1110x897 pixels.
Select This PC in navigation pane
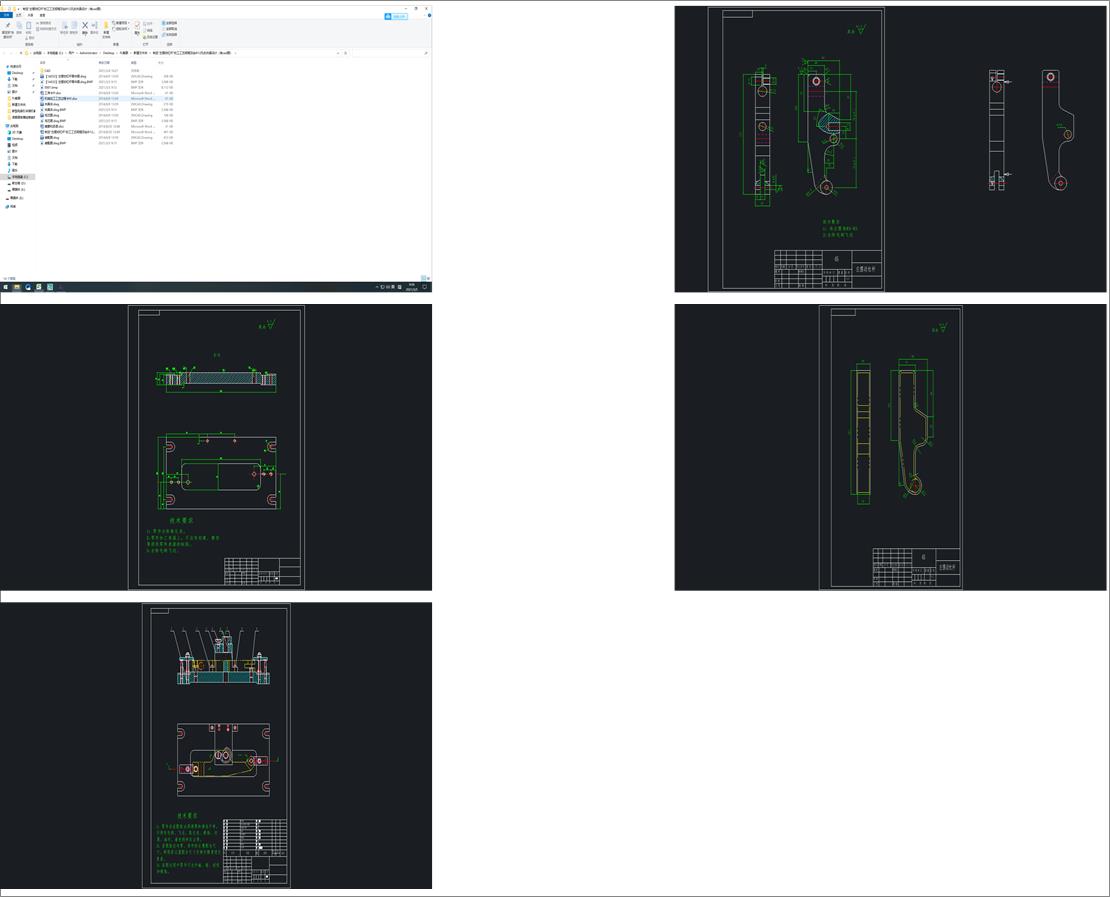click(x=14, y=126)
